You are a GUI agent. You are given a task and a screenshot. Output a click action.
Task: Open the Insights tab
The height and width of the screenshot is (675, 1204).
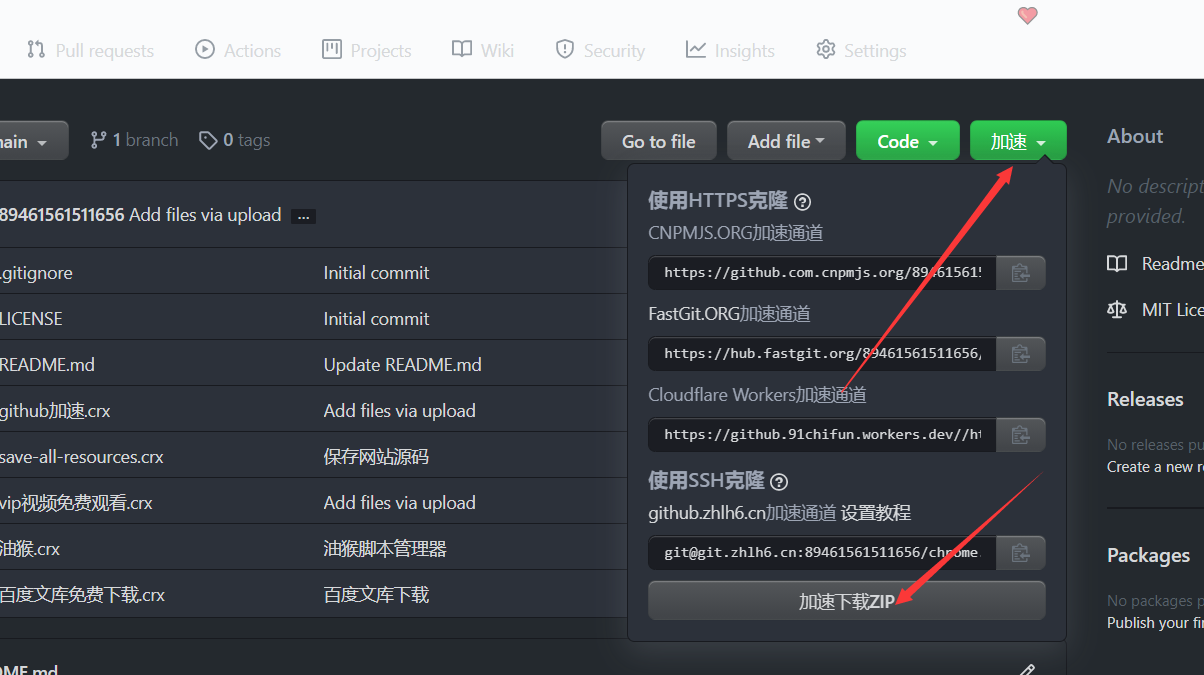(730, 50)
